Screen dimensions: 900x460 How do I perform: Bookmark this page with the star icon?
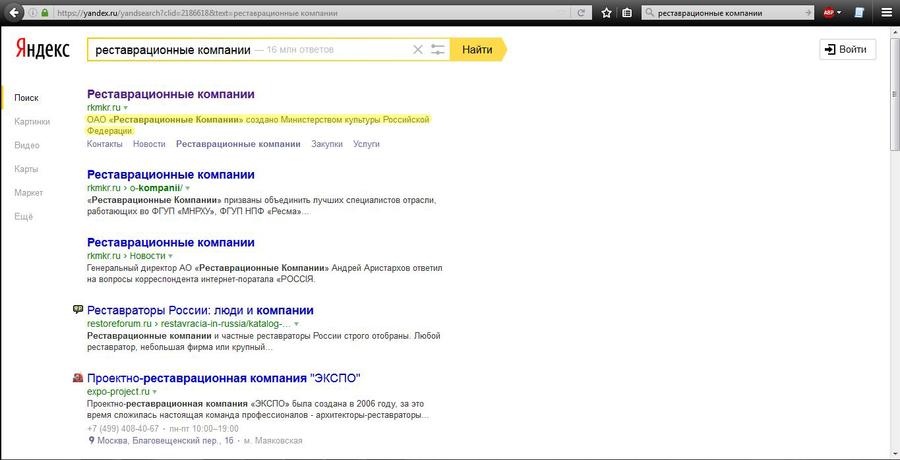606,13
